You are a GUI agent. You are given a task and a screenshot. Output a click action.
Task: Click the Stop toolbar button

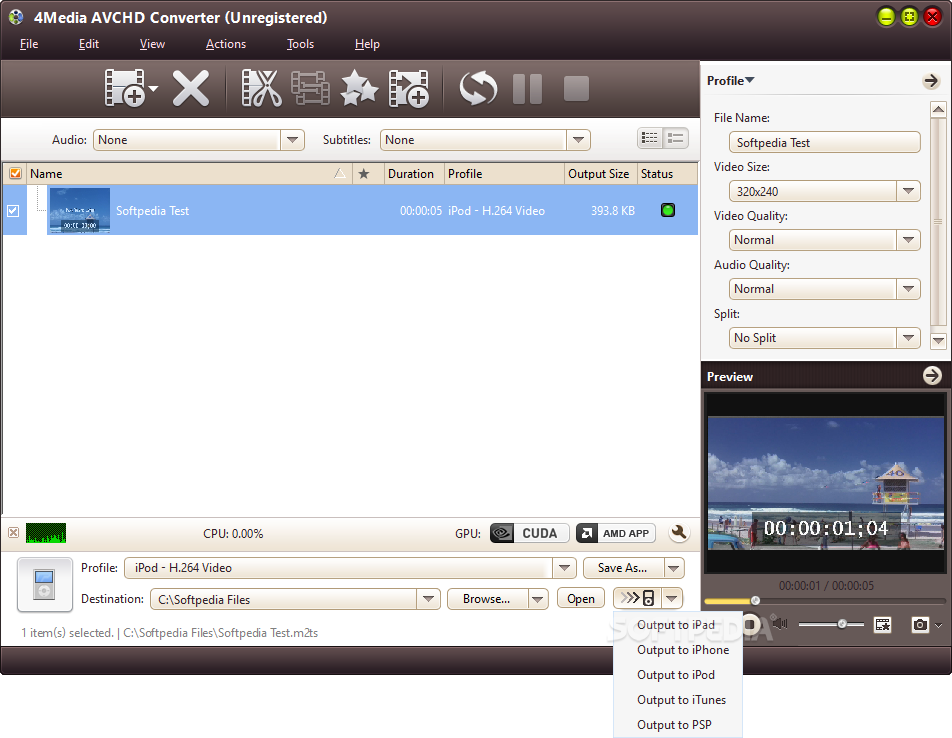(x=576, y=89)
